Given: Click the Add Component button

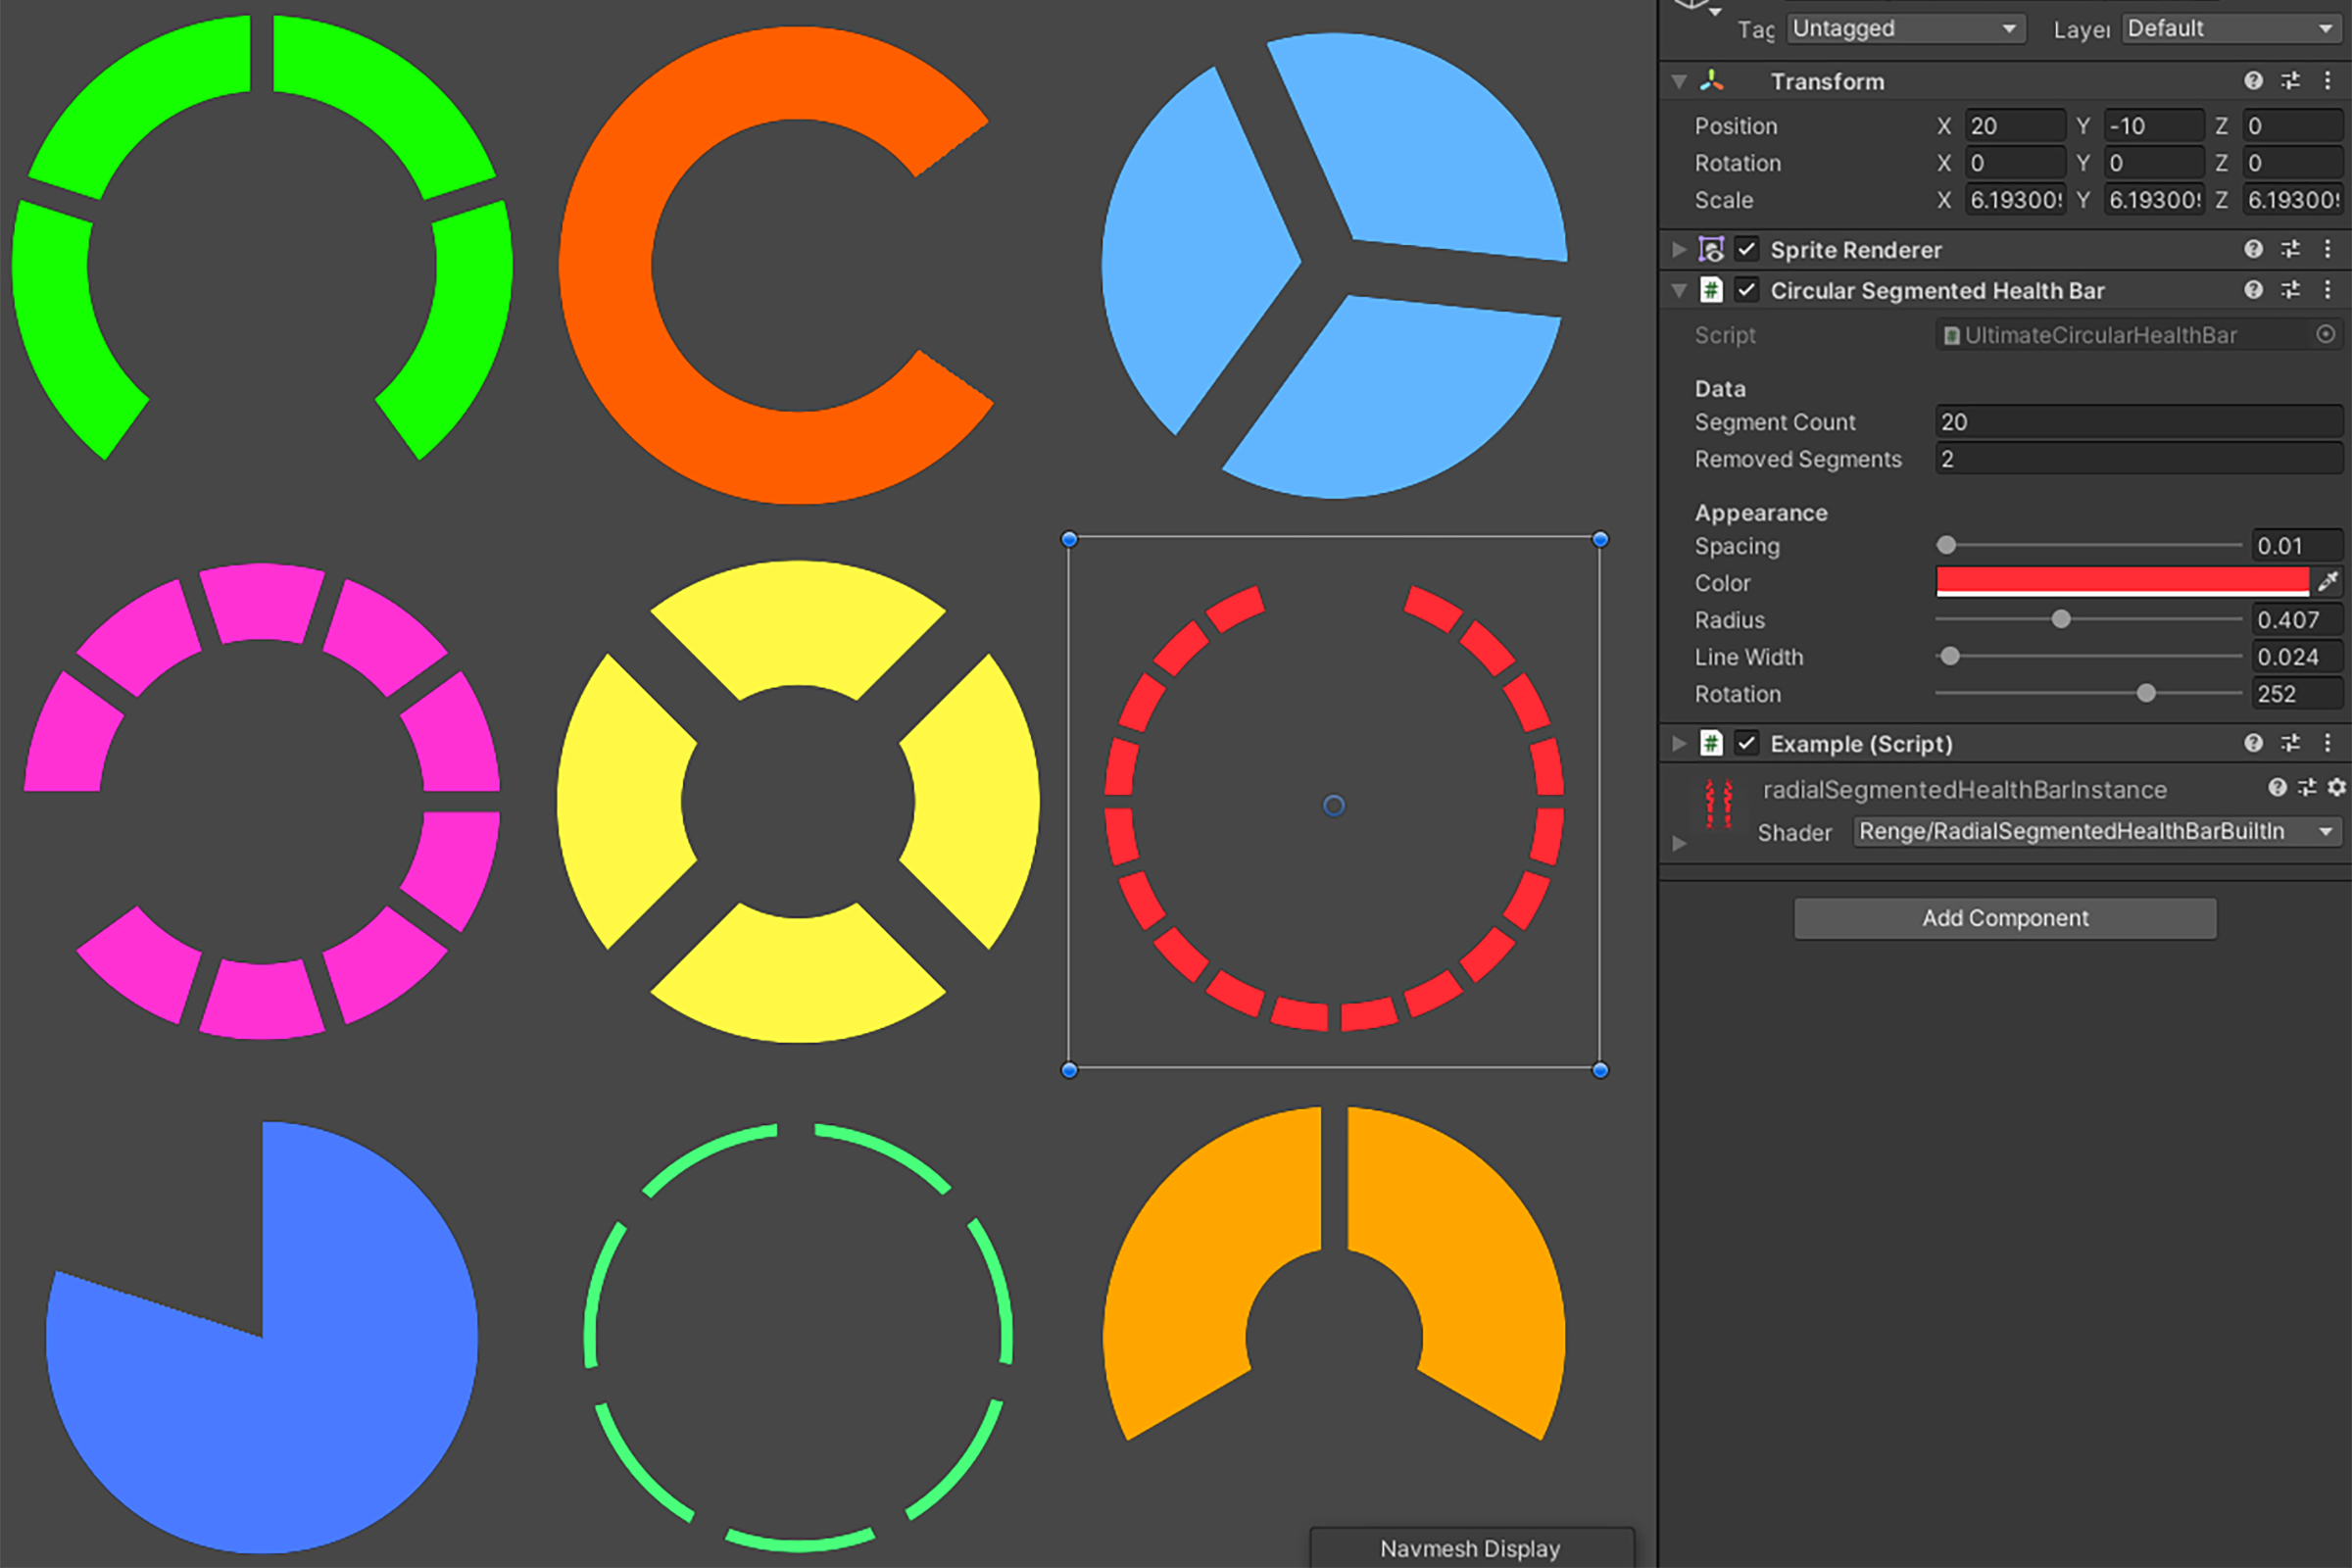Looking at the screenshot, I should coord(2009,915).
